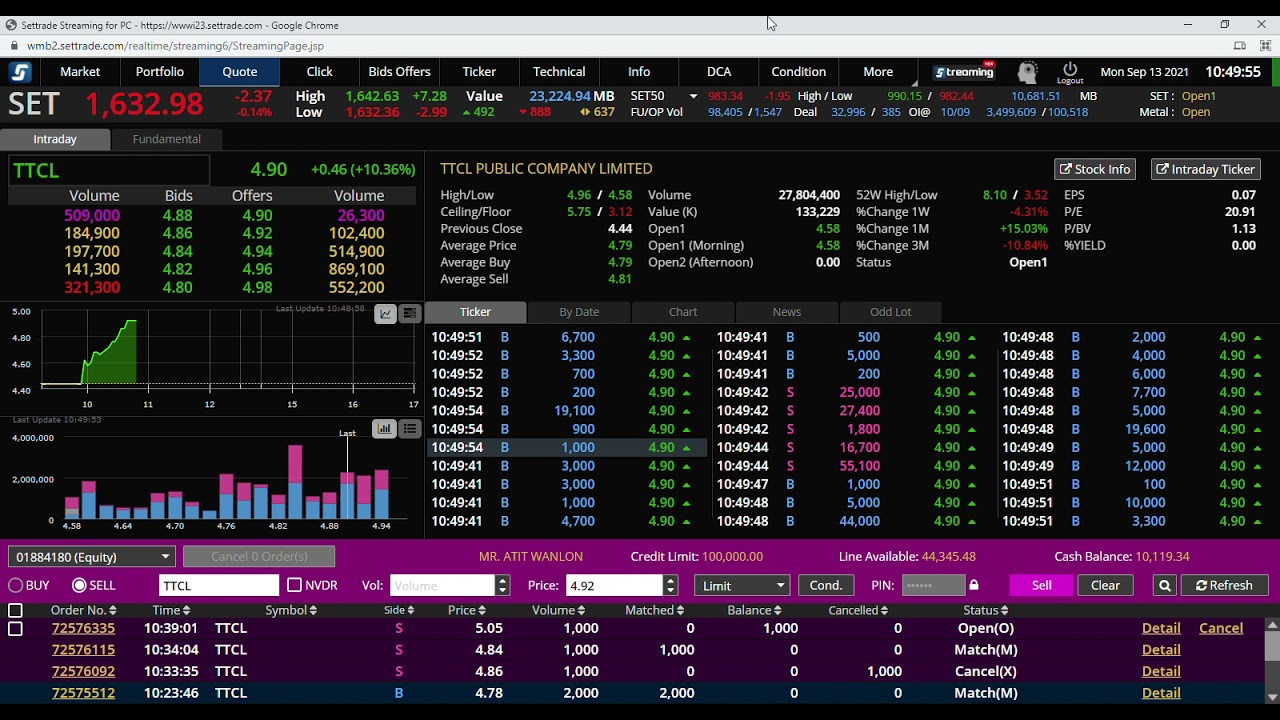Screen dimensions: 1280x720
Task: Select the BUY radio button
Action: point(16,586)
